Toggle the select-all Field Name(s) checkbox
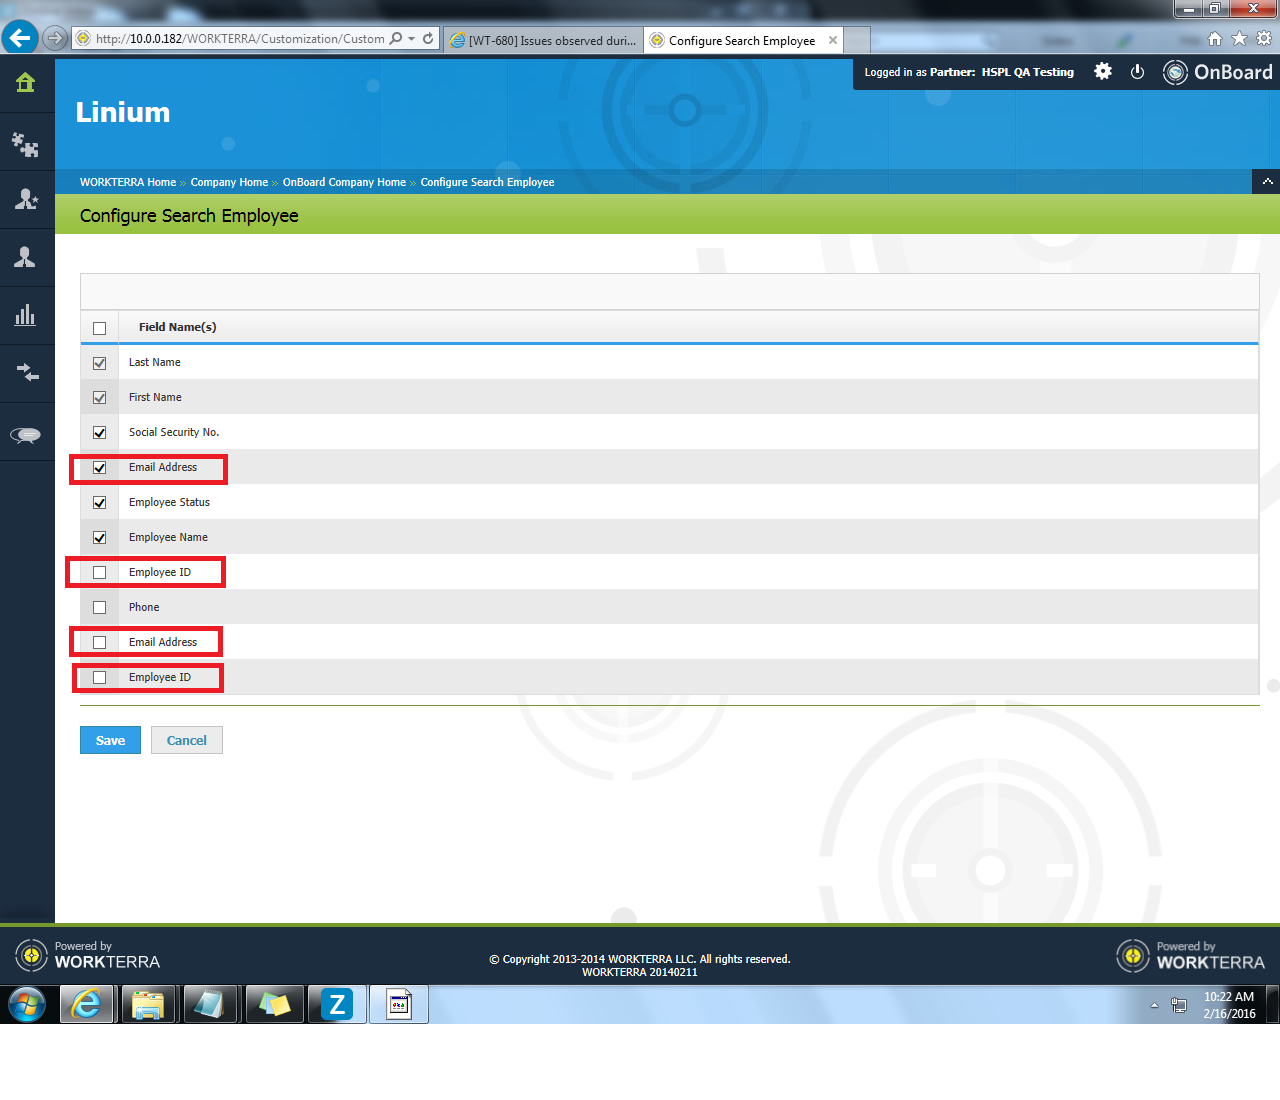The image size is (1280, 1100). pos(100,328)
